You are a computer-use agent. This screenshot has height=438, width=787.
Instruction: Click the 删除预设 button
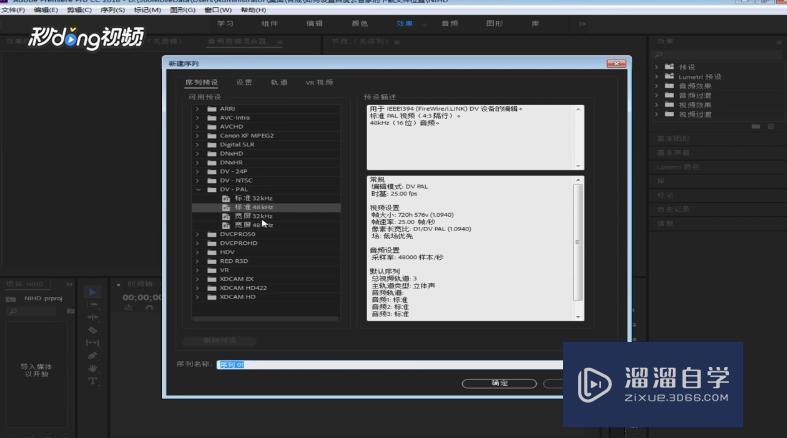(x=219, y=341)
